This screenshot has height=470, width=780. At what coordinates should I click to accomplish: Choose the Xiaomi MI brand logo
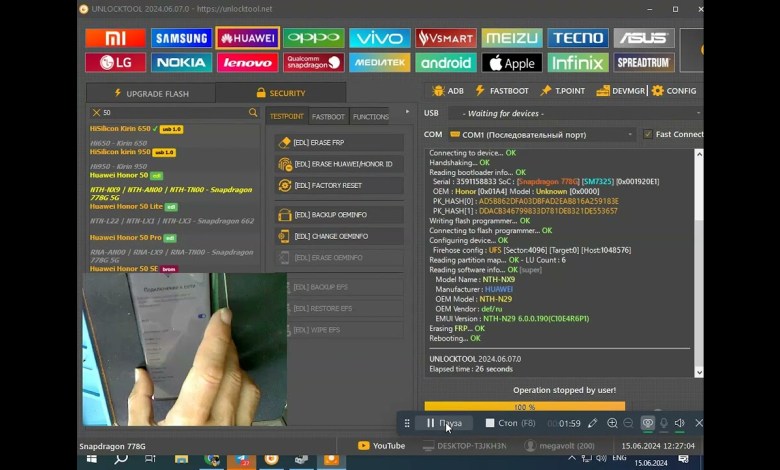tap(115, 38)
